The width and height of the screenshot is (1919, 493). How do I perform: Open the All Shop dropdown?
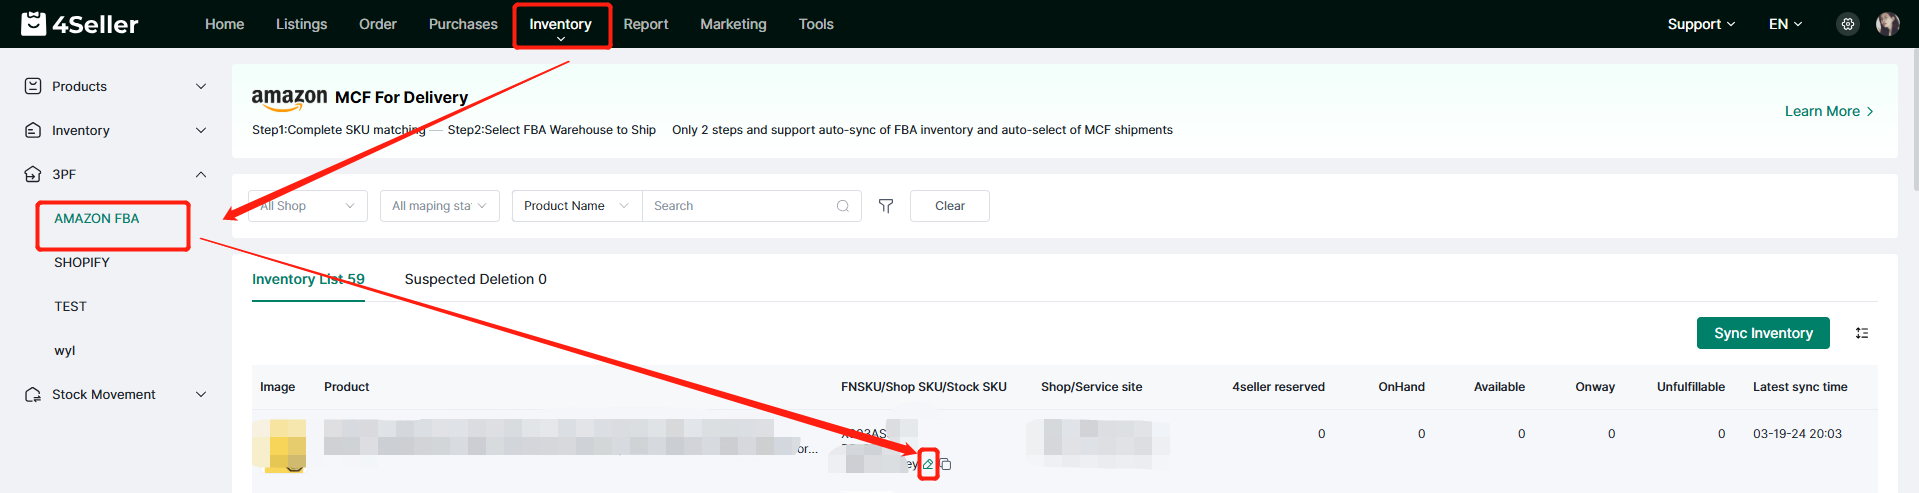(x=308, y=206)
